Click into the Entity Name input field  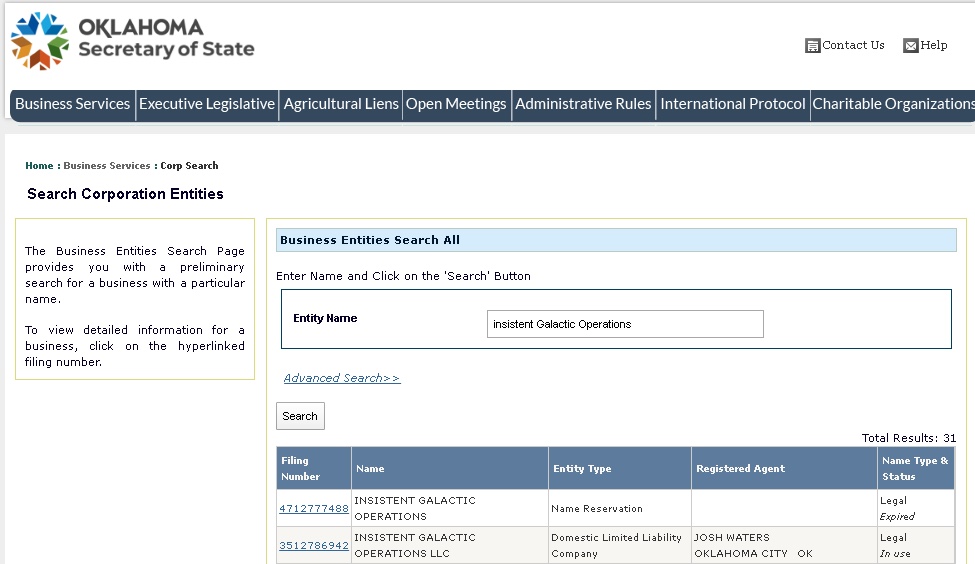click(625, 324)
